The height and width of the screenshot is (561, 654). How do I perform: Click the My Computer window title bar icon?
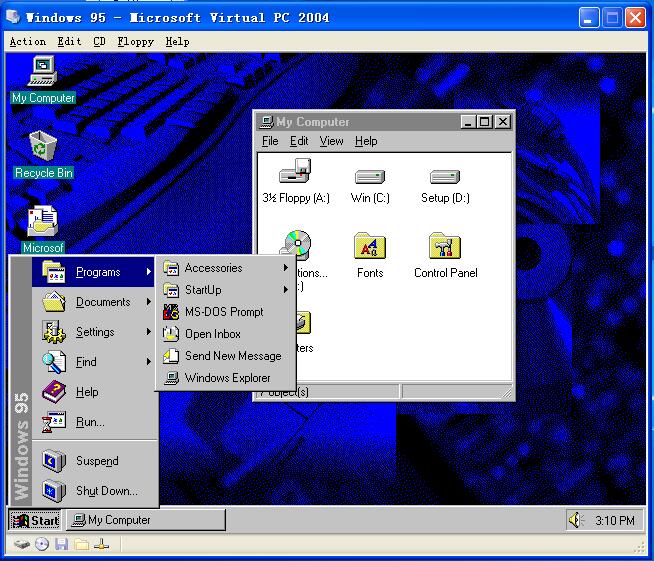(x=267, y=122)
